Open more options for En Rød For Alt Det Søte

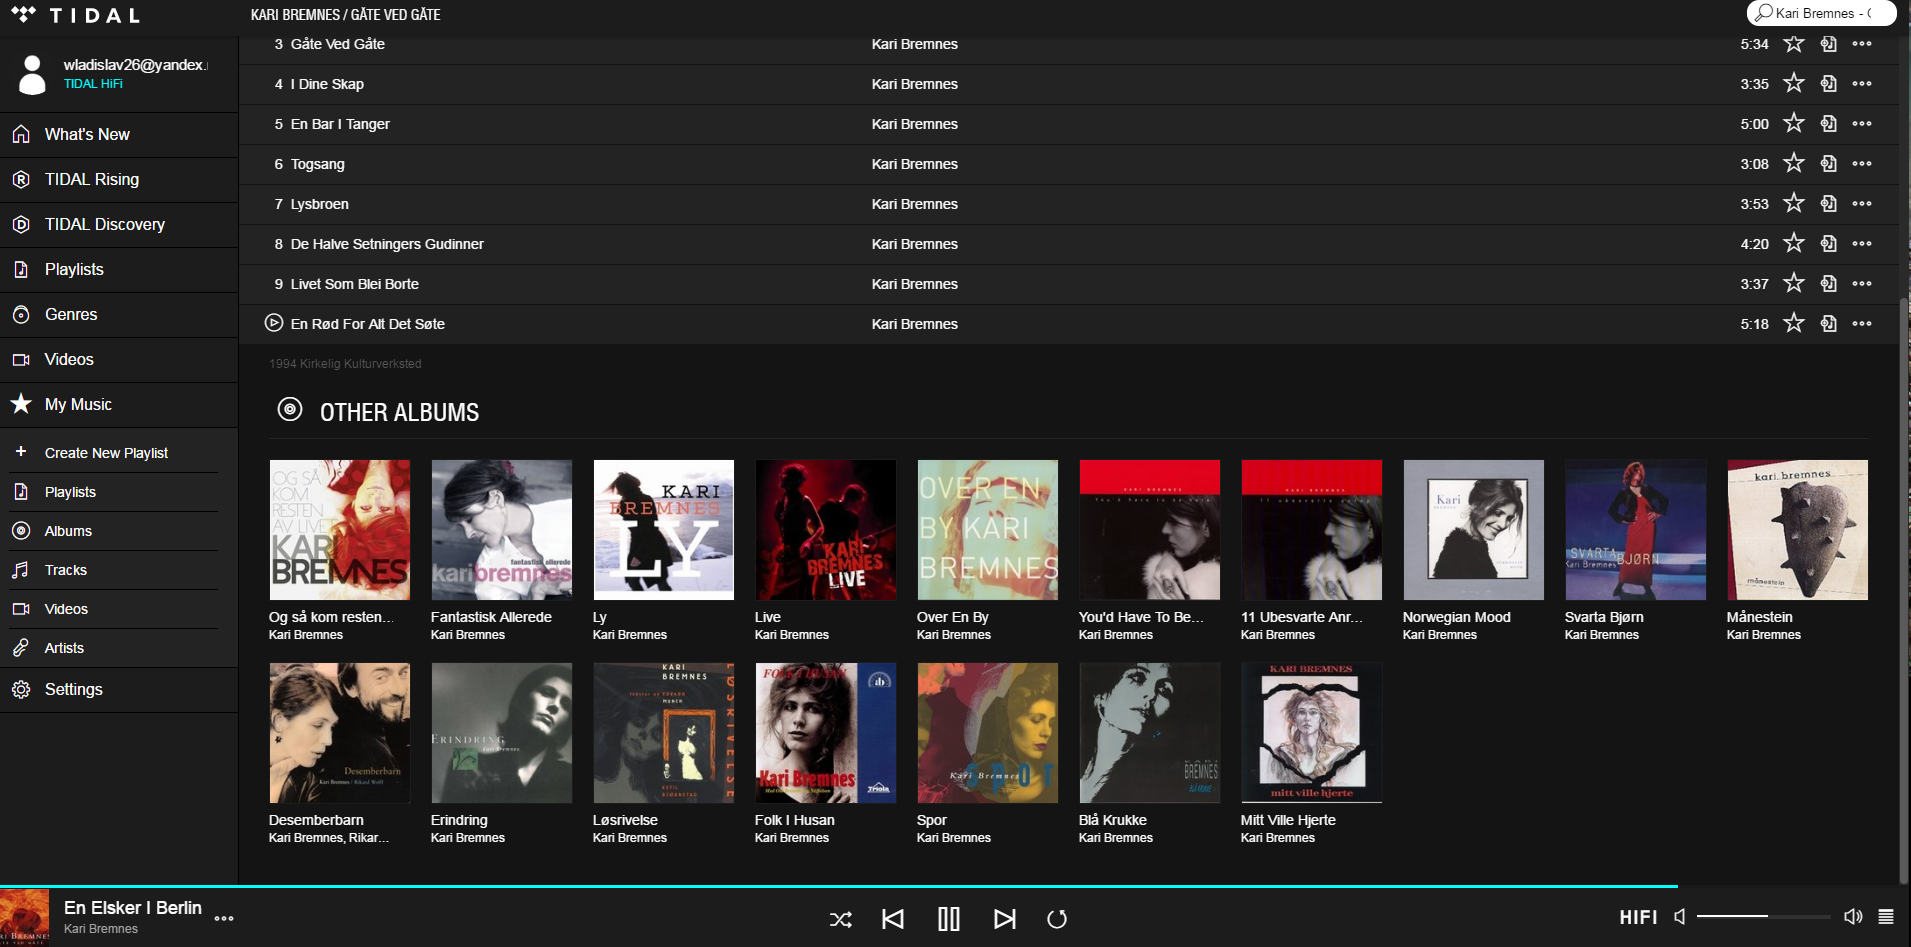point(1861,324)
